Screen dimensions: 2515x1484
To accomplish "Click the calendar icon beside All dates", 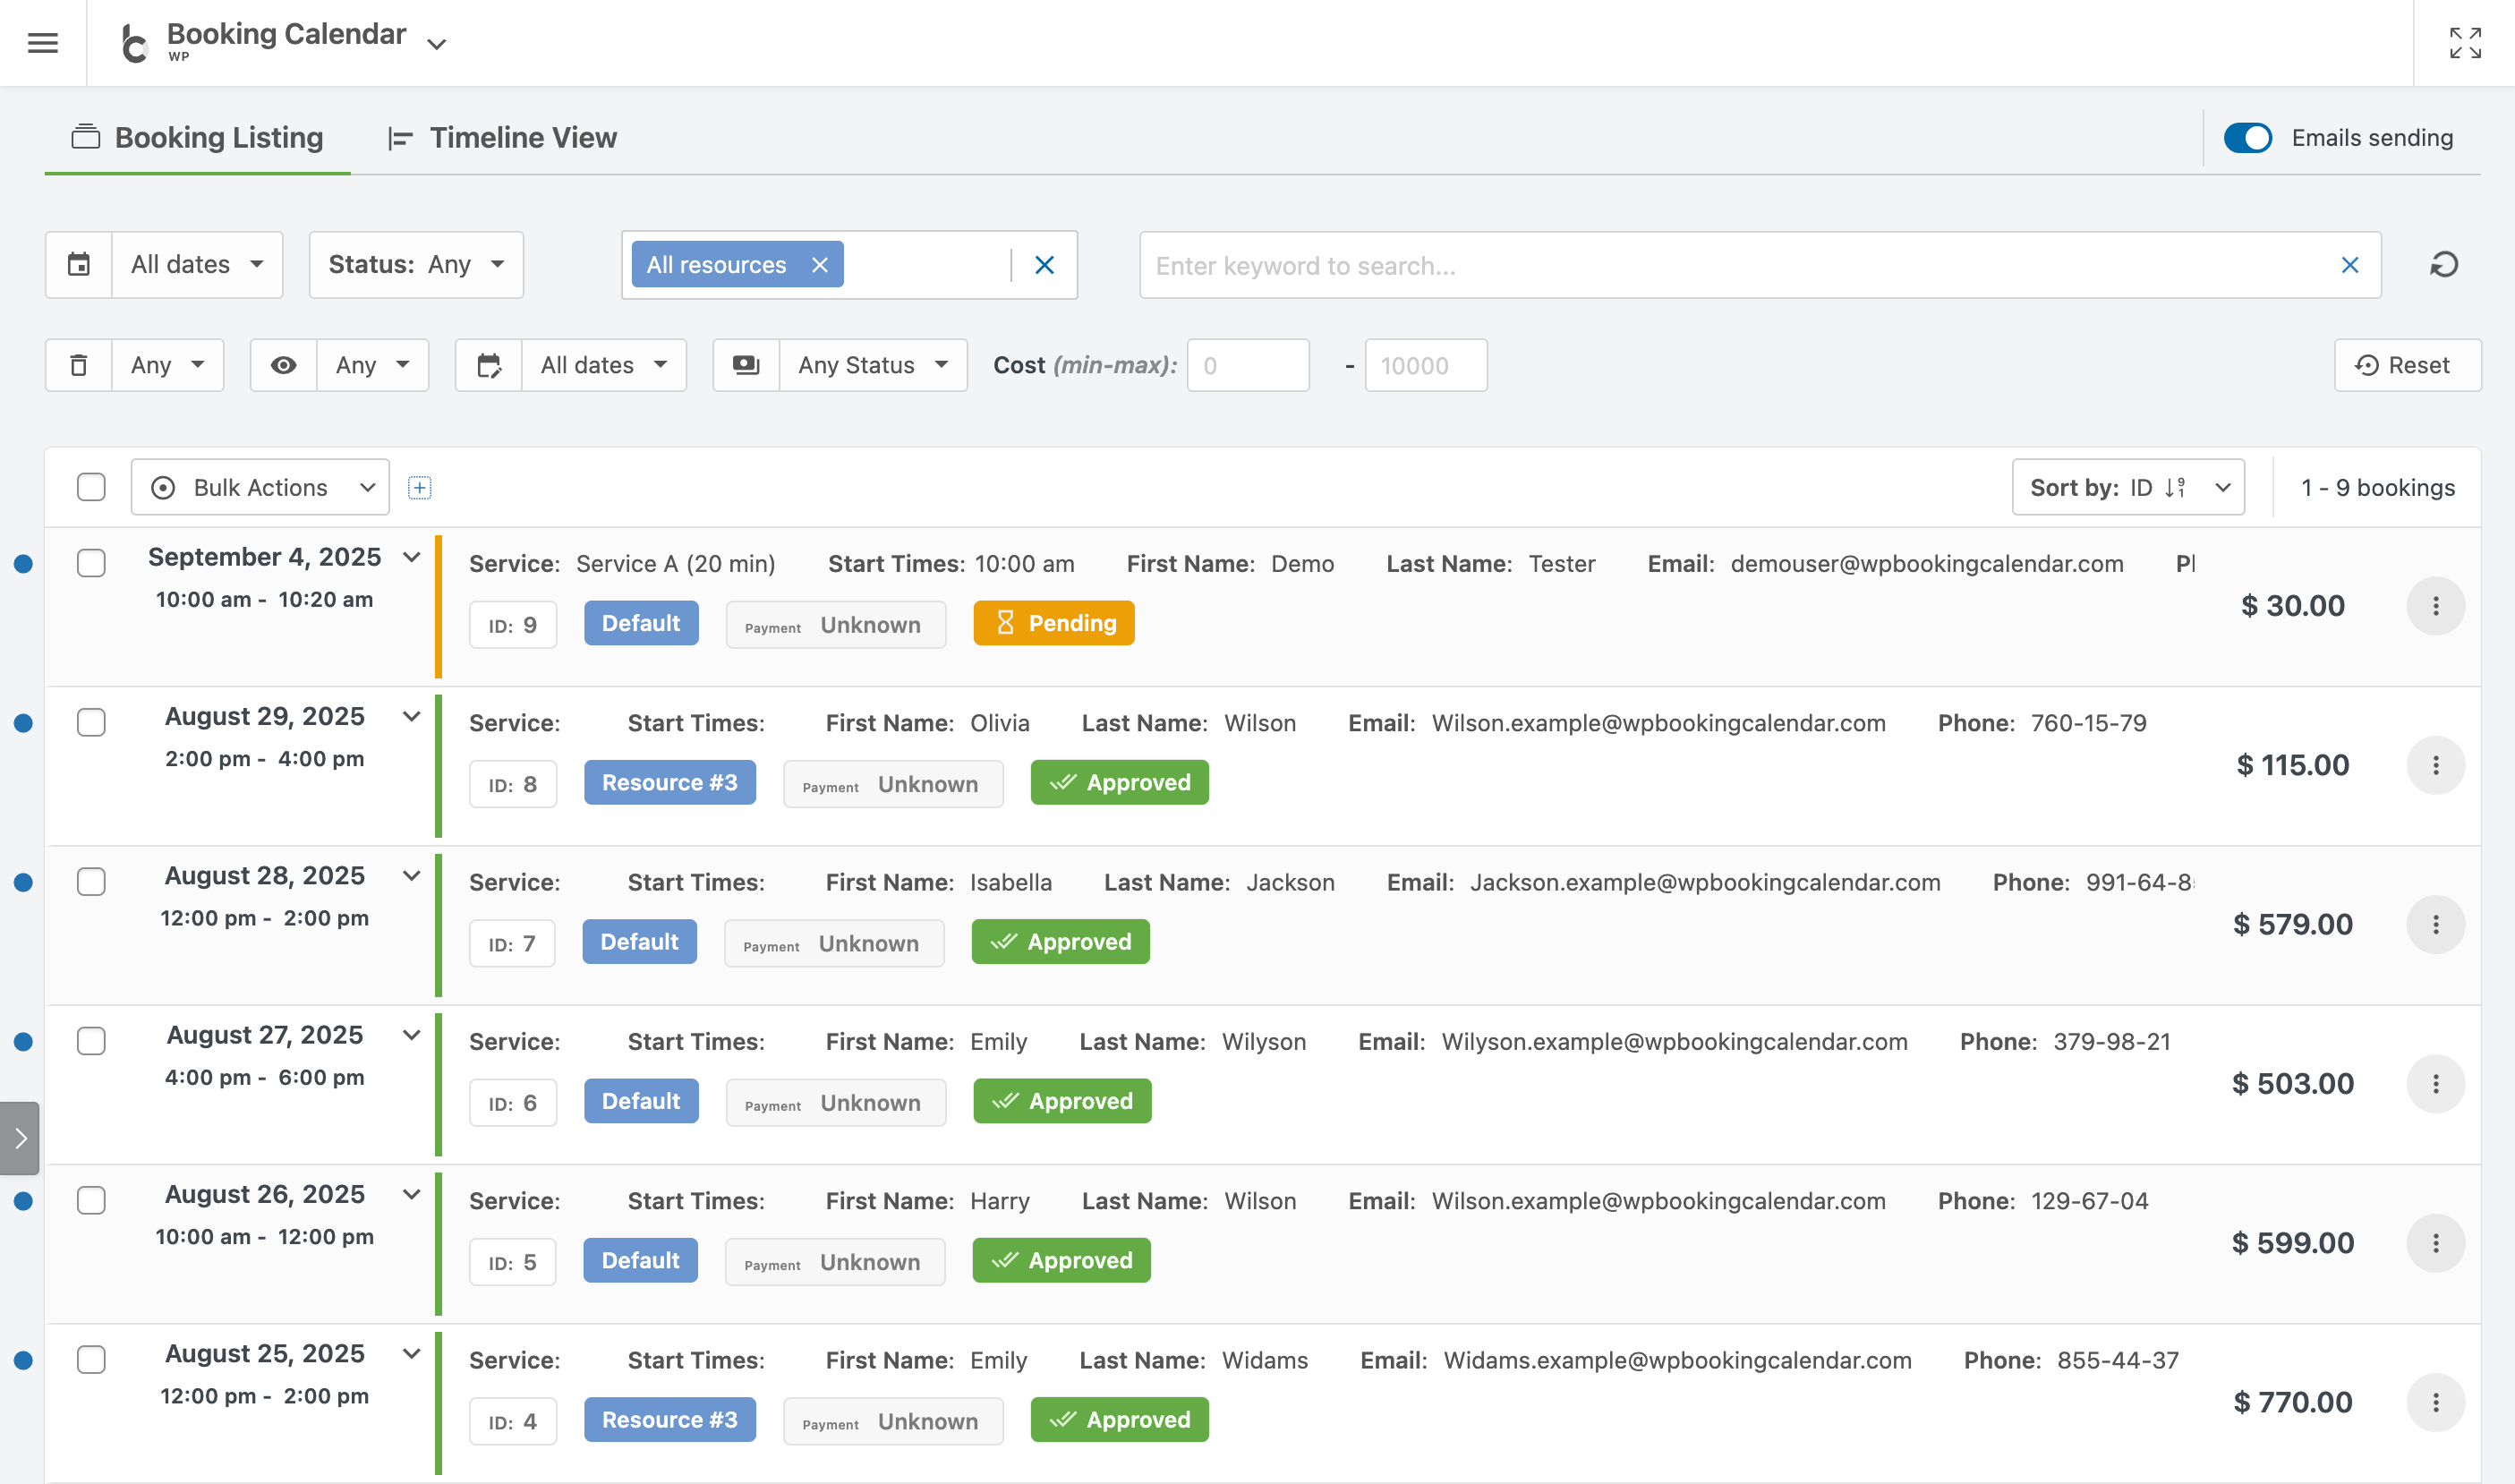I will coord(79,265).
